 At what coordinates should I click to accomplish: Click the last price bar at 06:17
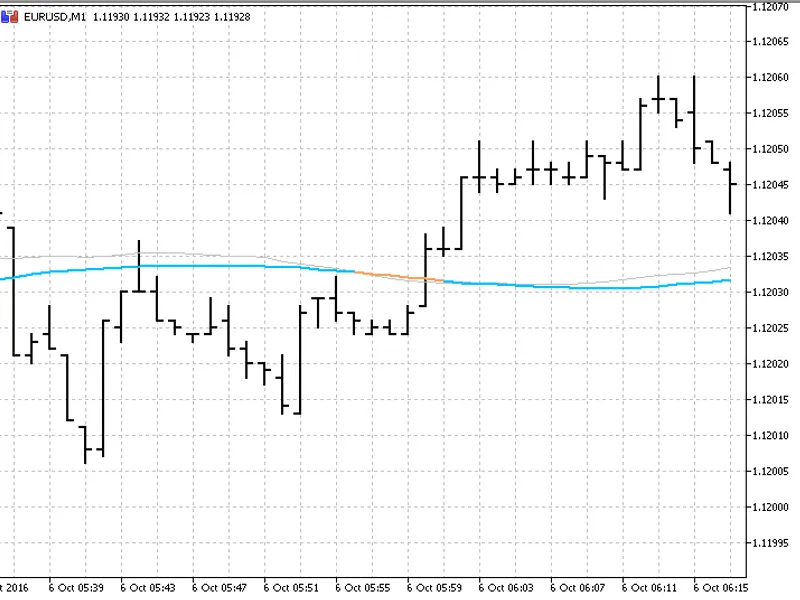(731, 188)
